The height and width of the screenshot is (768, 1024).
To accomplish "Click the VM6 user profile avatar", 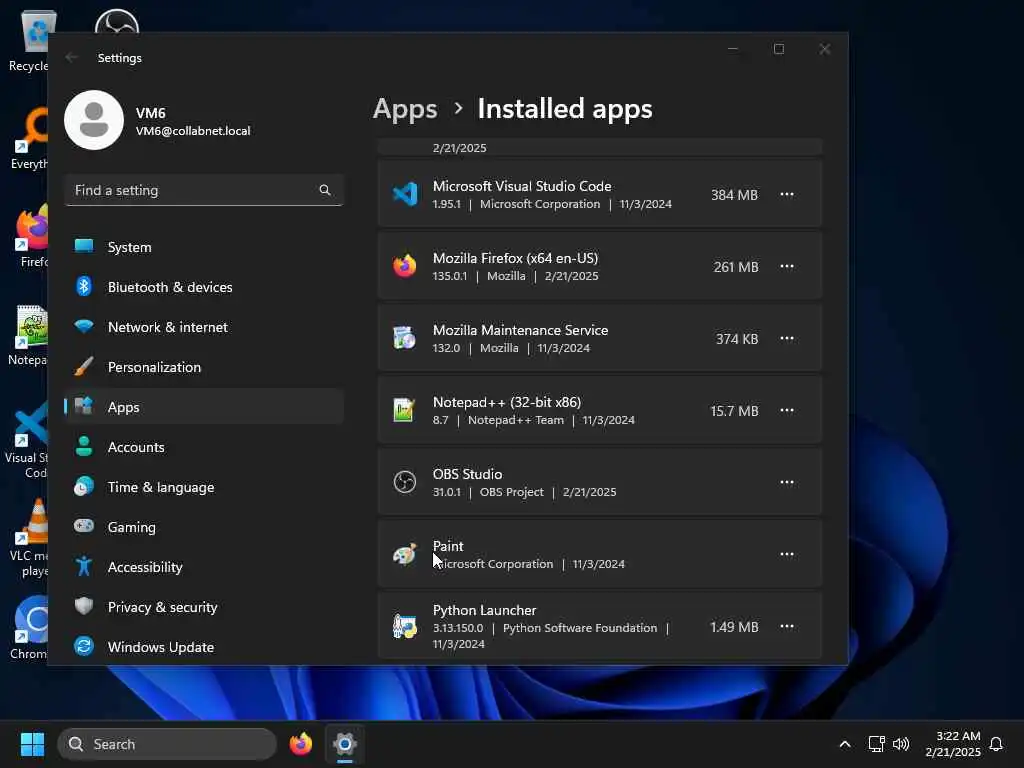I will (94, 120).
